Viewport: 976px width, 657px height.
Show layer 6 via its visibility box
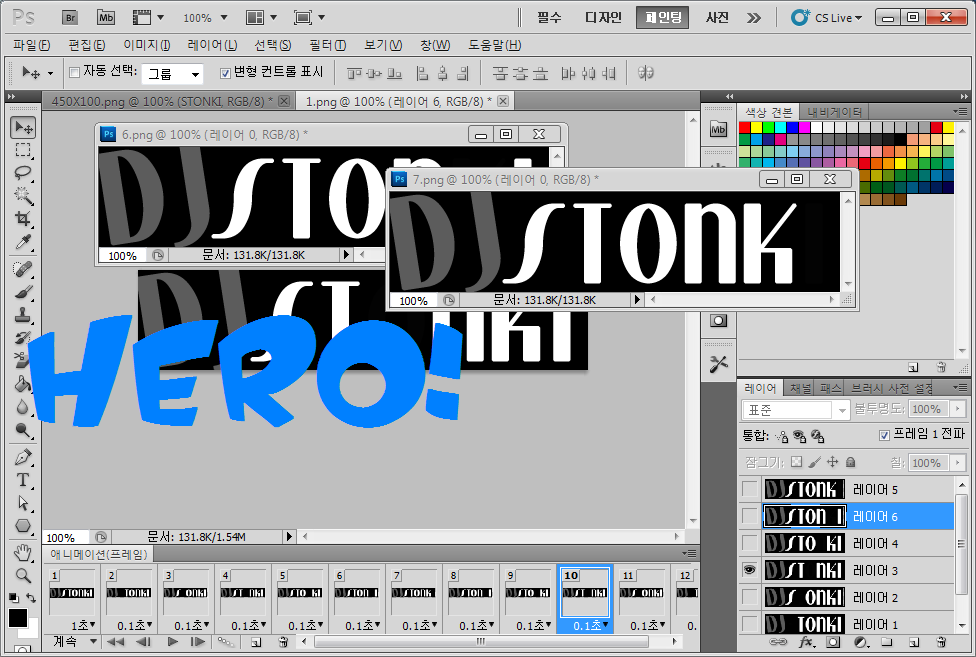(750, 516)
